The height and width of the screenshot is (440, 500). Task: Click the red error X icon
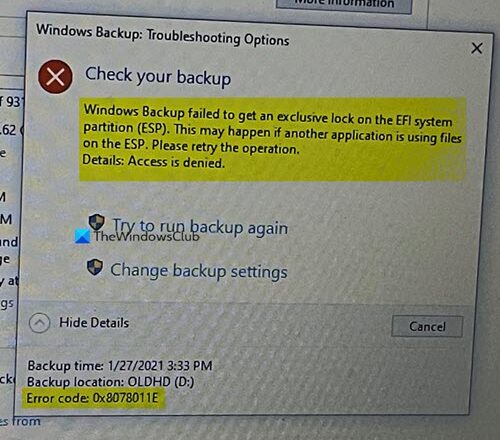pos(55,77)
